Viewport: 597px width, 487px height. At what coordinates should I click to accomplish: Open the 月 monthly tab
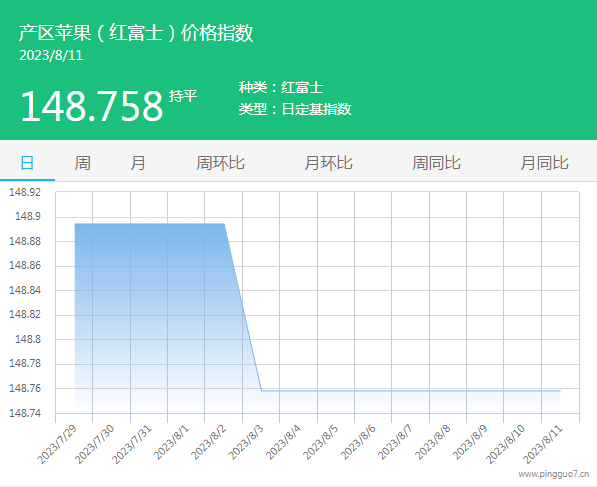[137, 163]
